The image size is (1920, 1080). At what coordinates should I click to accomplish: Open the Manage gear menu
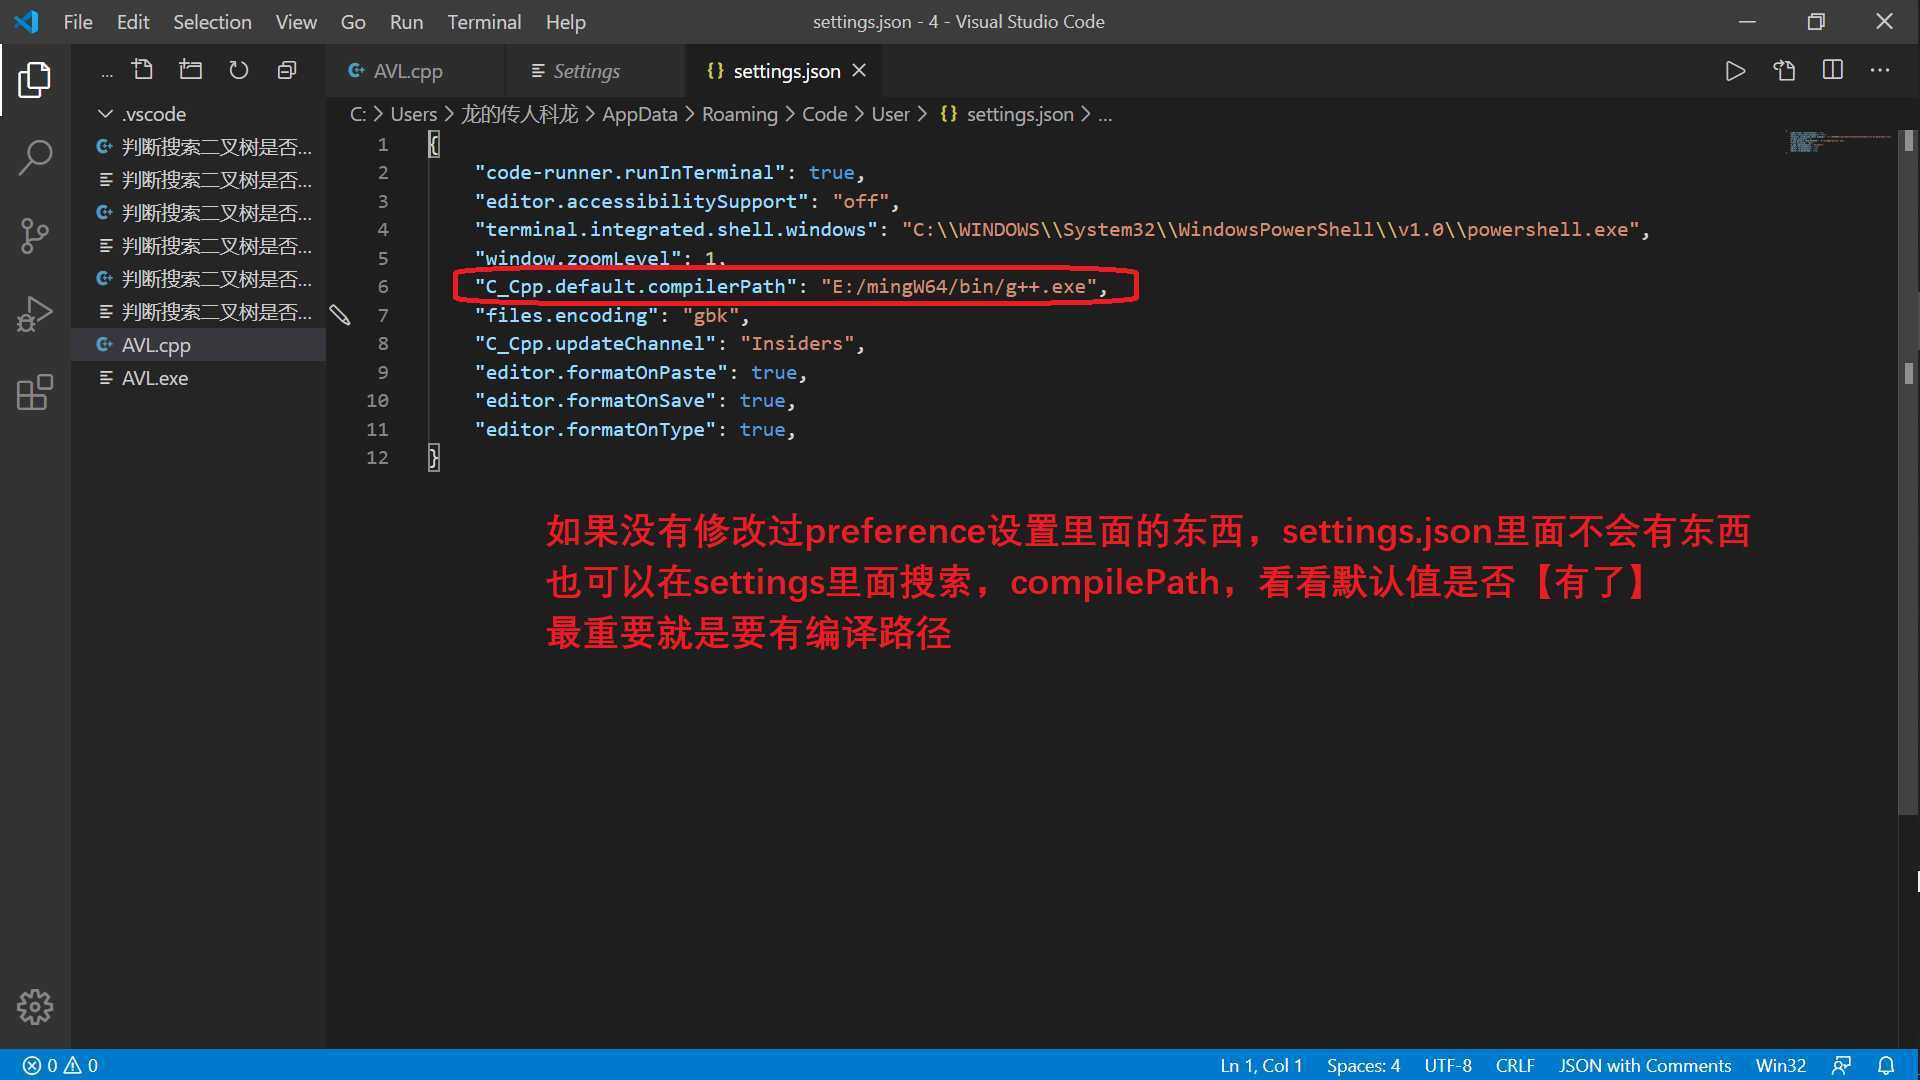tap(34, 1007)
